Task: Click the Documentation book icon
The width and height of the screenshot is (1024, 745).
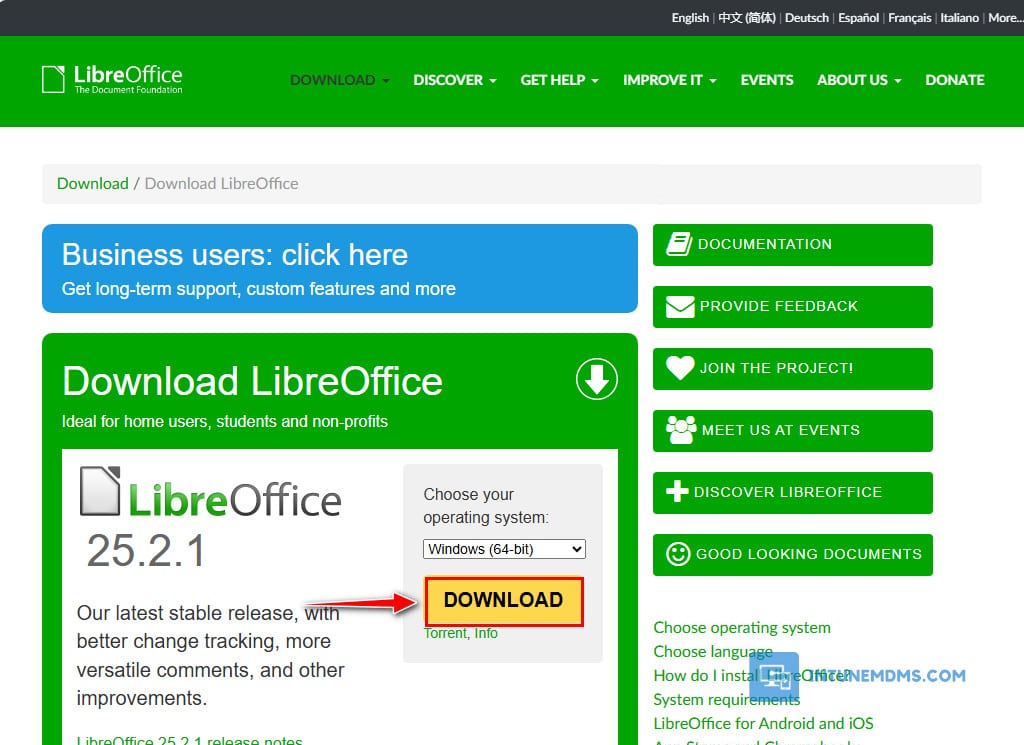Action: click(679, 244)
